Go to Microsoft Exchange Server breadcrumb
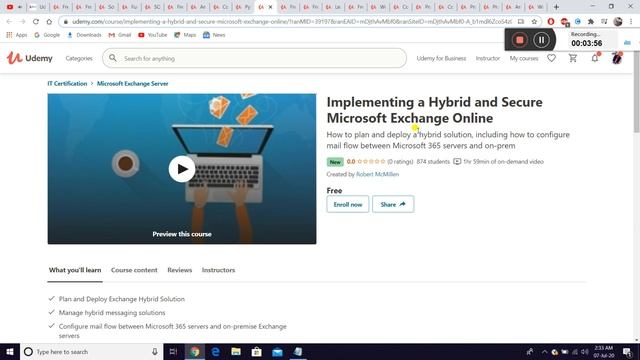The width and height of the screenshot is (640, 360). (x=132, y=83)
